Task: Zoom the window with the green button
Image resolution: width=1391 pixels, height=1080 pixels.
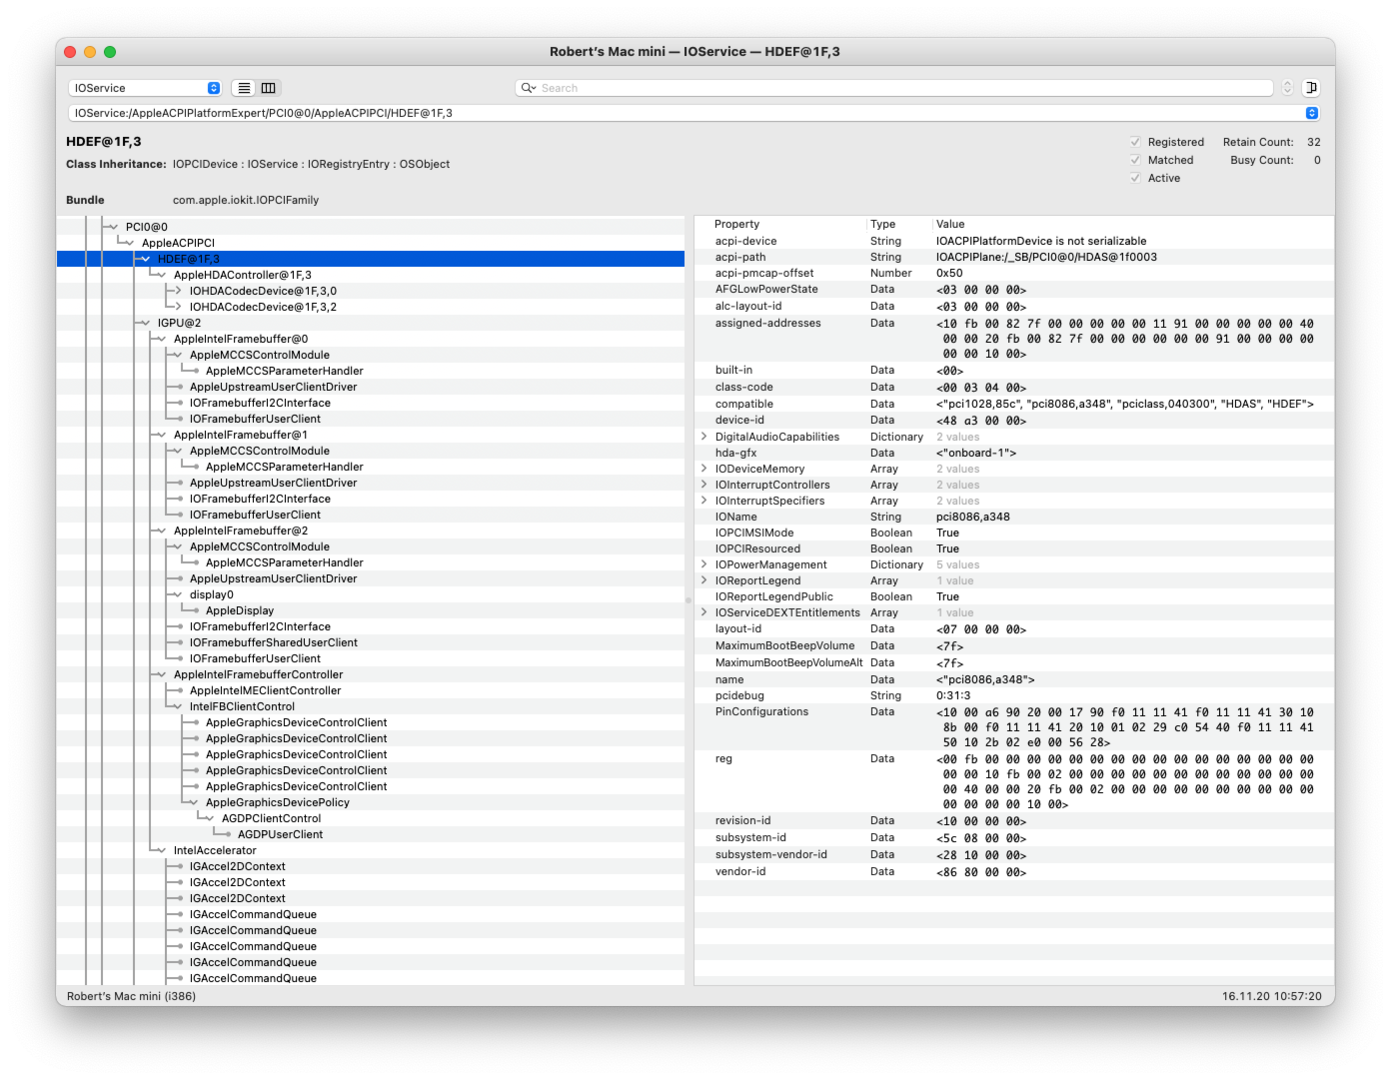Action: pyautogui.click(x=110, y=52)
